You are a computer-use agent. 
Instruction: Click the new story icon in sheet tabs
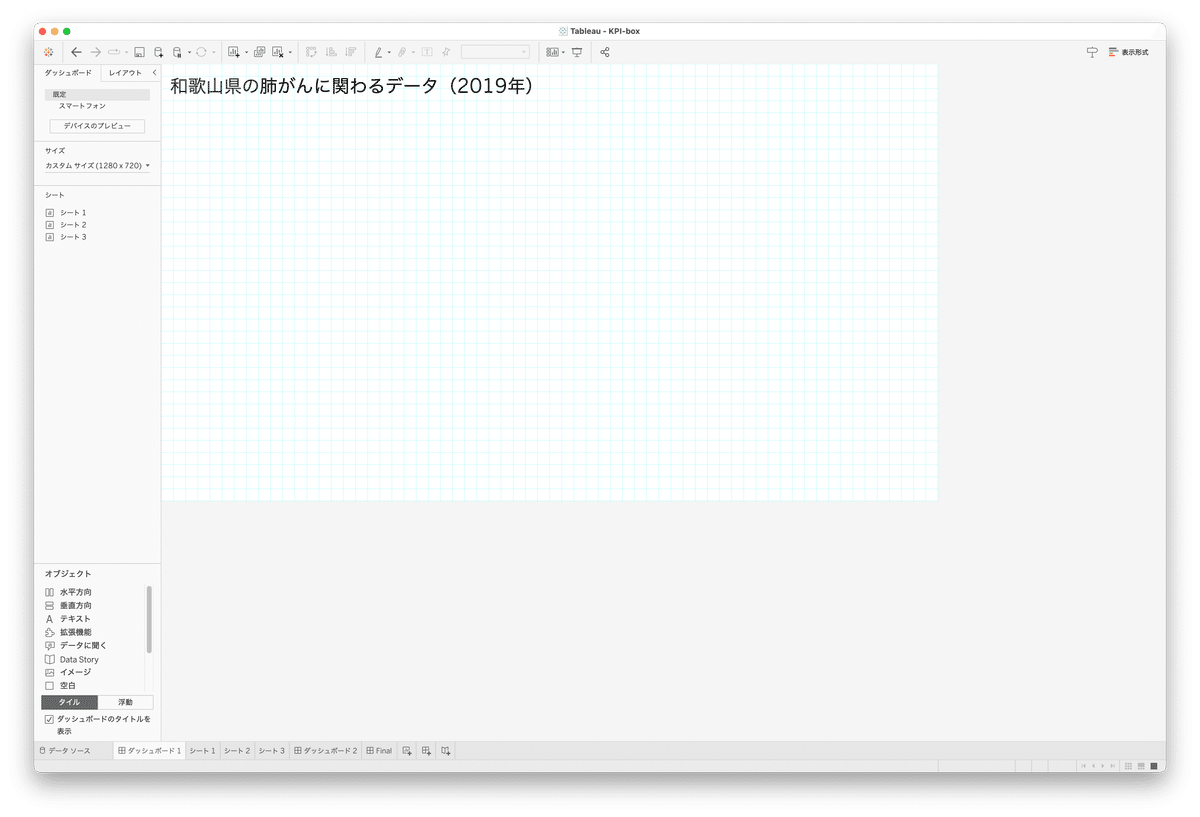(x=446, y=750)
